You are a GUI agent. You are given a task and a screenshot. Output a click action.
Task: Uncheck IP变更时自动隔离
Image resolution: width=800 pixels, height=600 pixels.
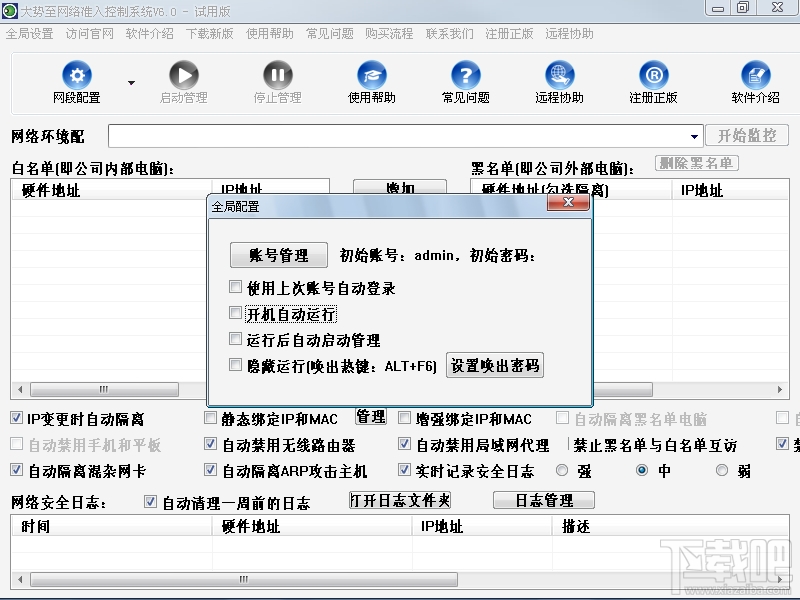coord(16,418)
